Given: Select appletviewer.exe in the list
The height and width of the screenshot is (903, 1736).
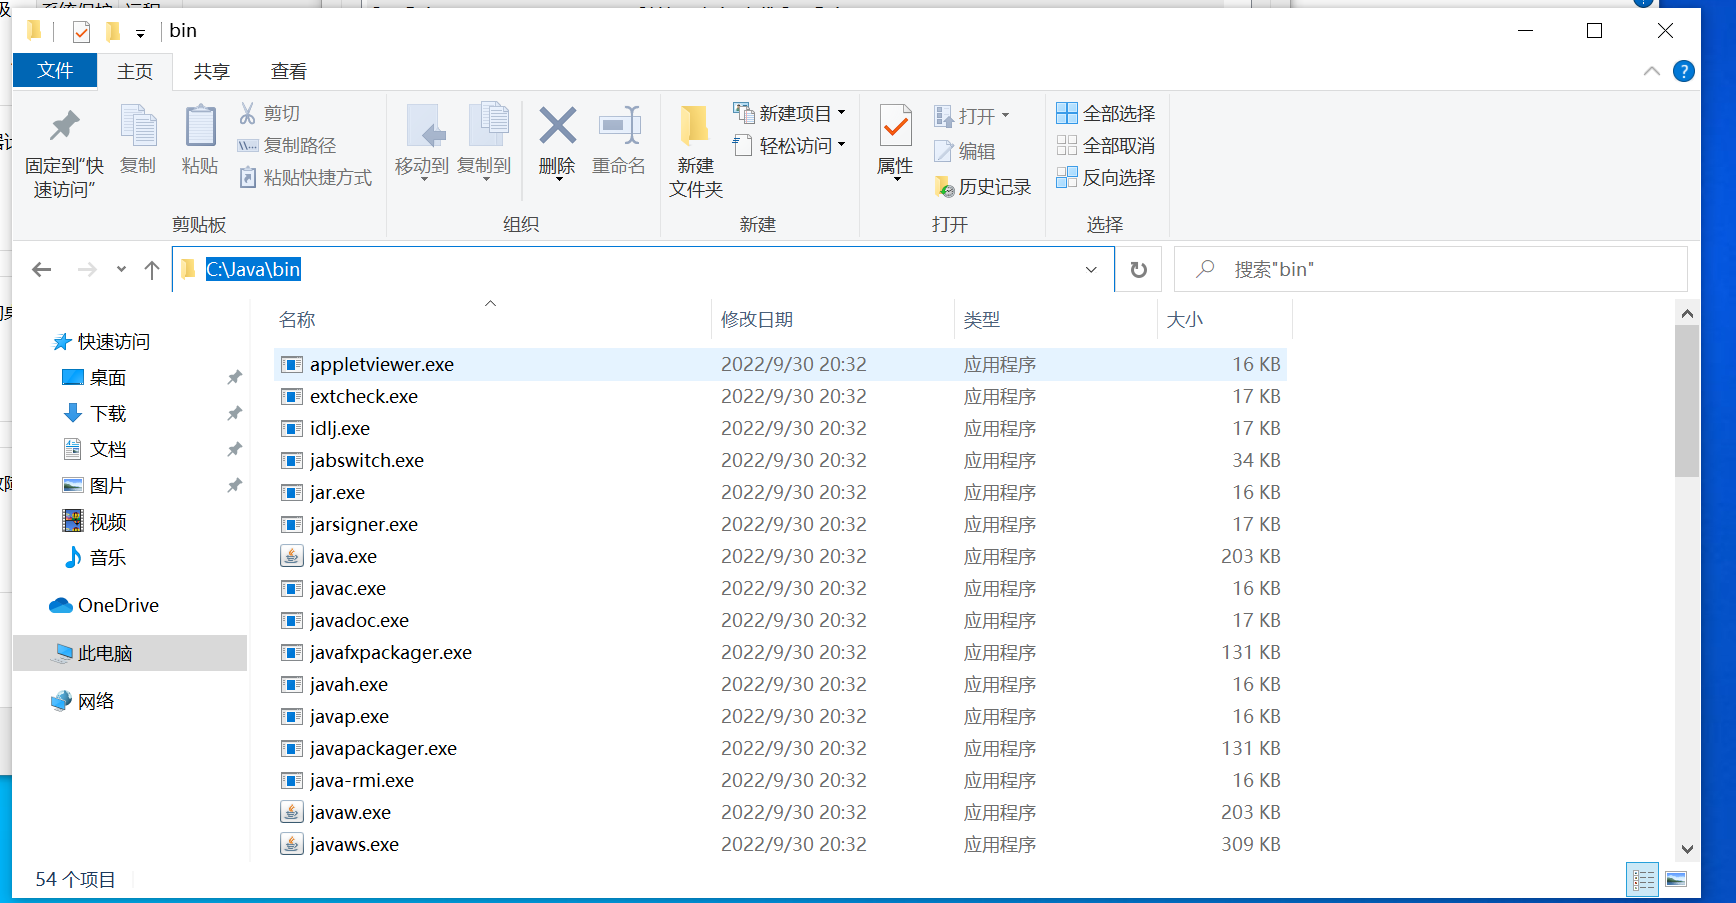Looking at the screenshot, I should point(780,364).
